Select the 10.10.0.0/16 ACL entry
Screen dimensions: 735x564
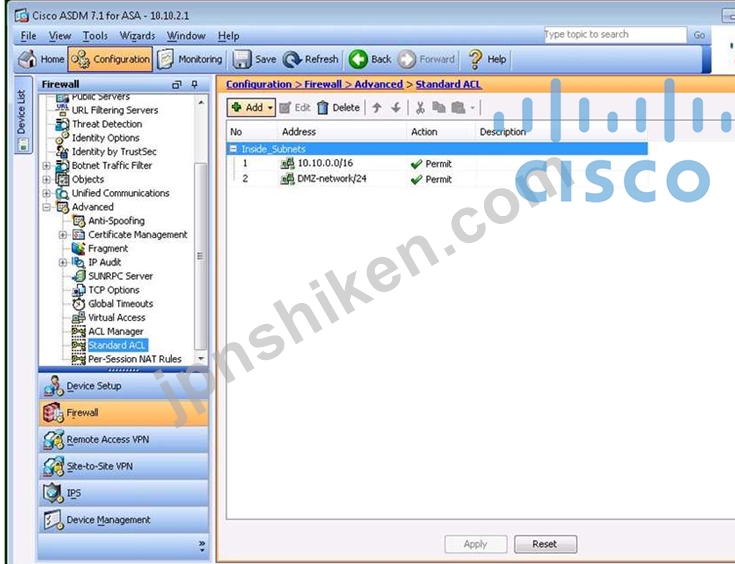click(x=437, y=164)
